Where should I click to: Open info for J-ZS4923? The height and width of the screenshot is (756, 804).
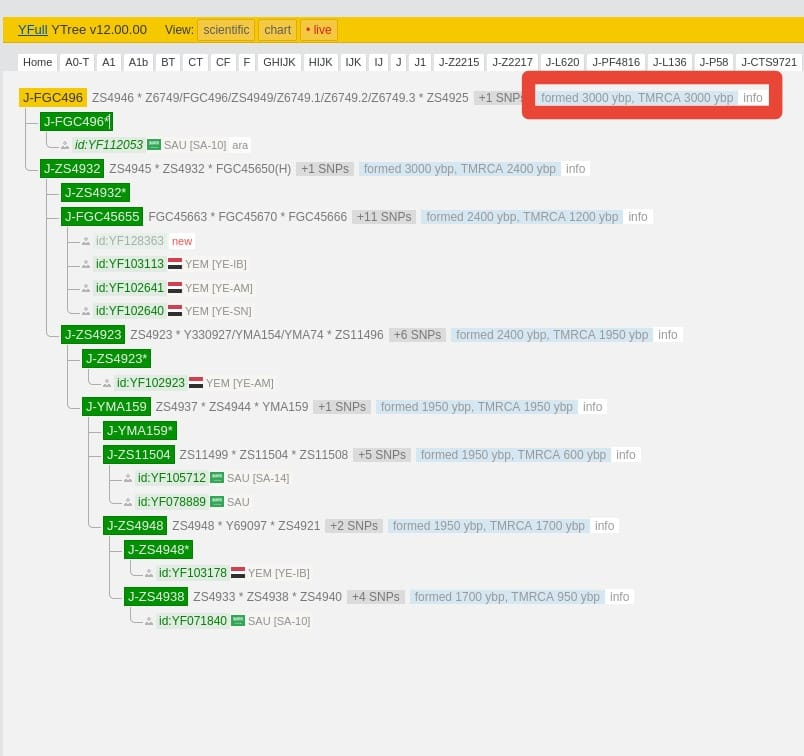(x=668, y=335)
